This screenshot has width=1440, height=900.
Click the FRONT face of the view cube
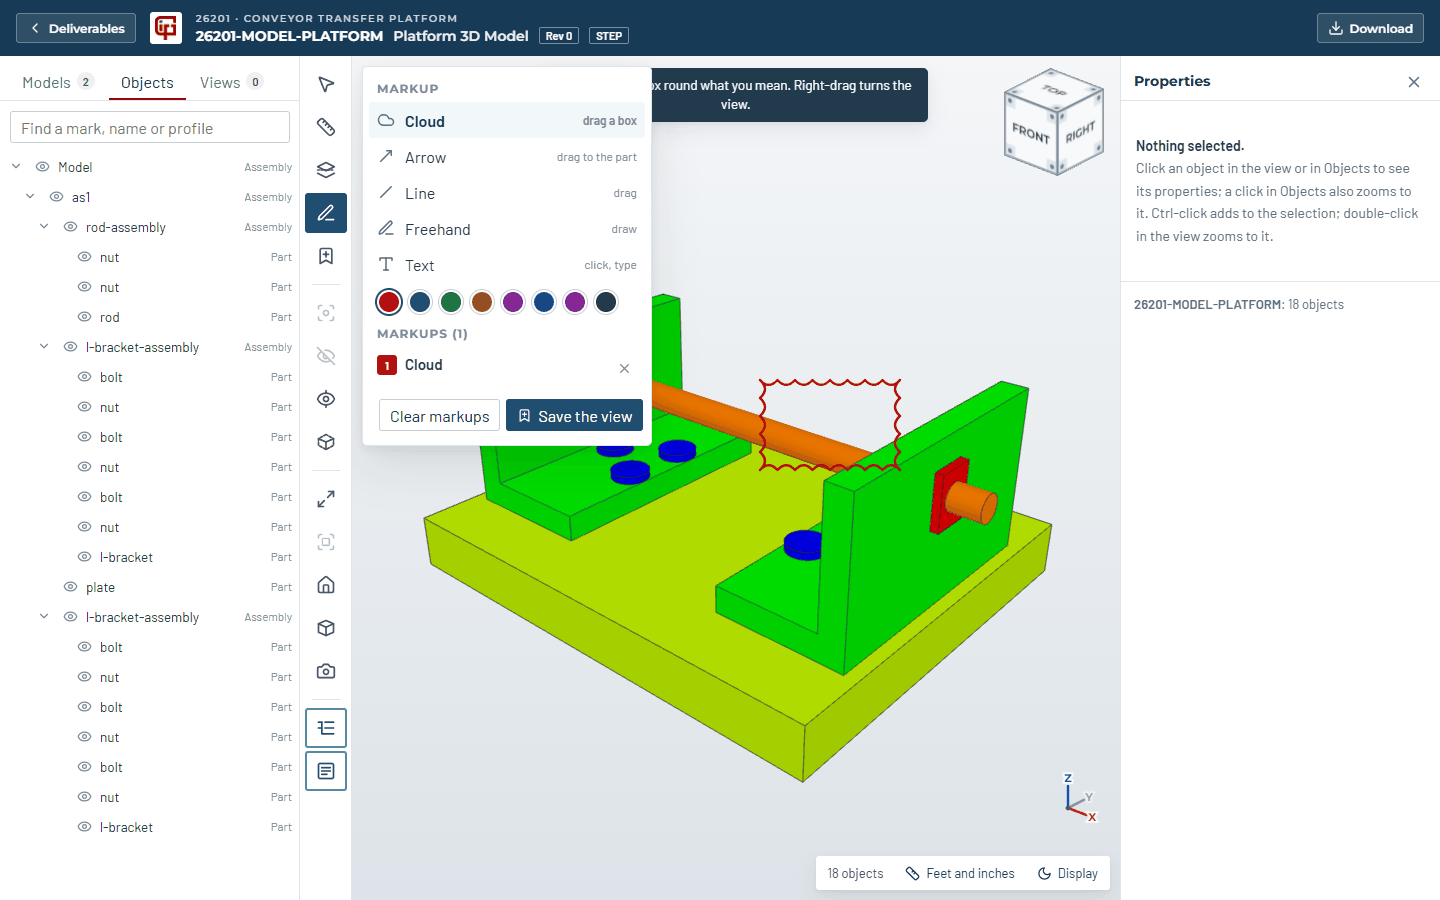1031,133
